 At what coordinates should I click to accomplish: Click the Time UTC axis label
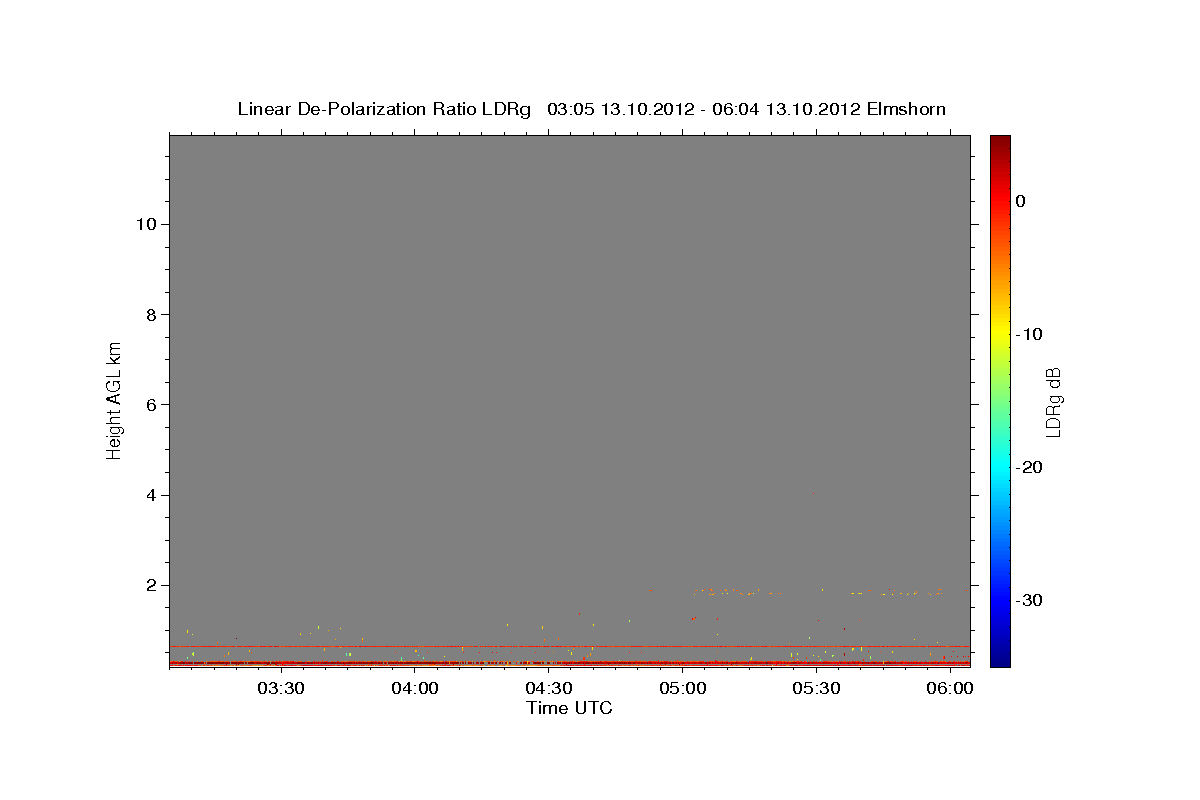[569, 708]
